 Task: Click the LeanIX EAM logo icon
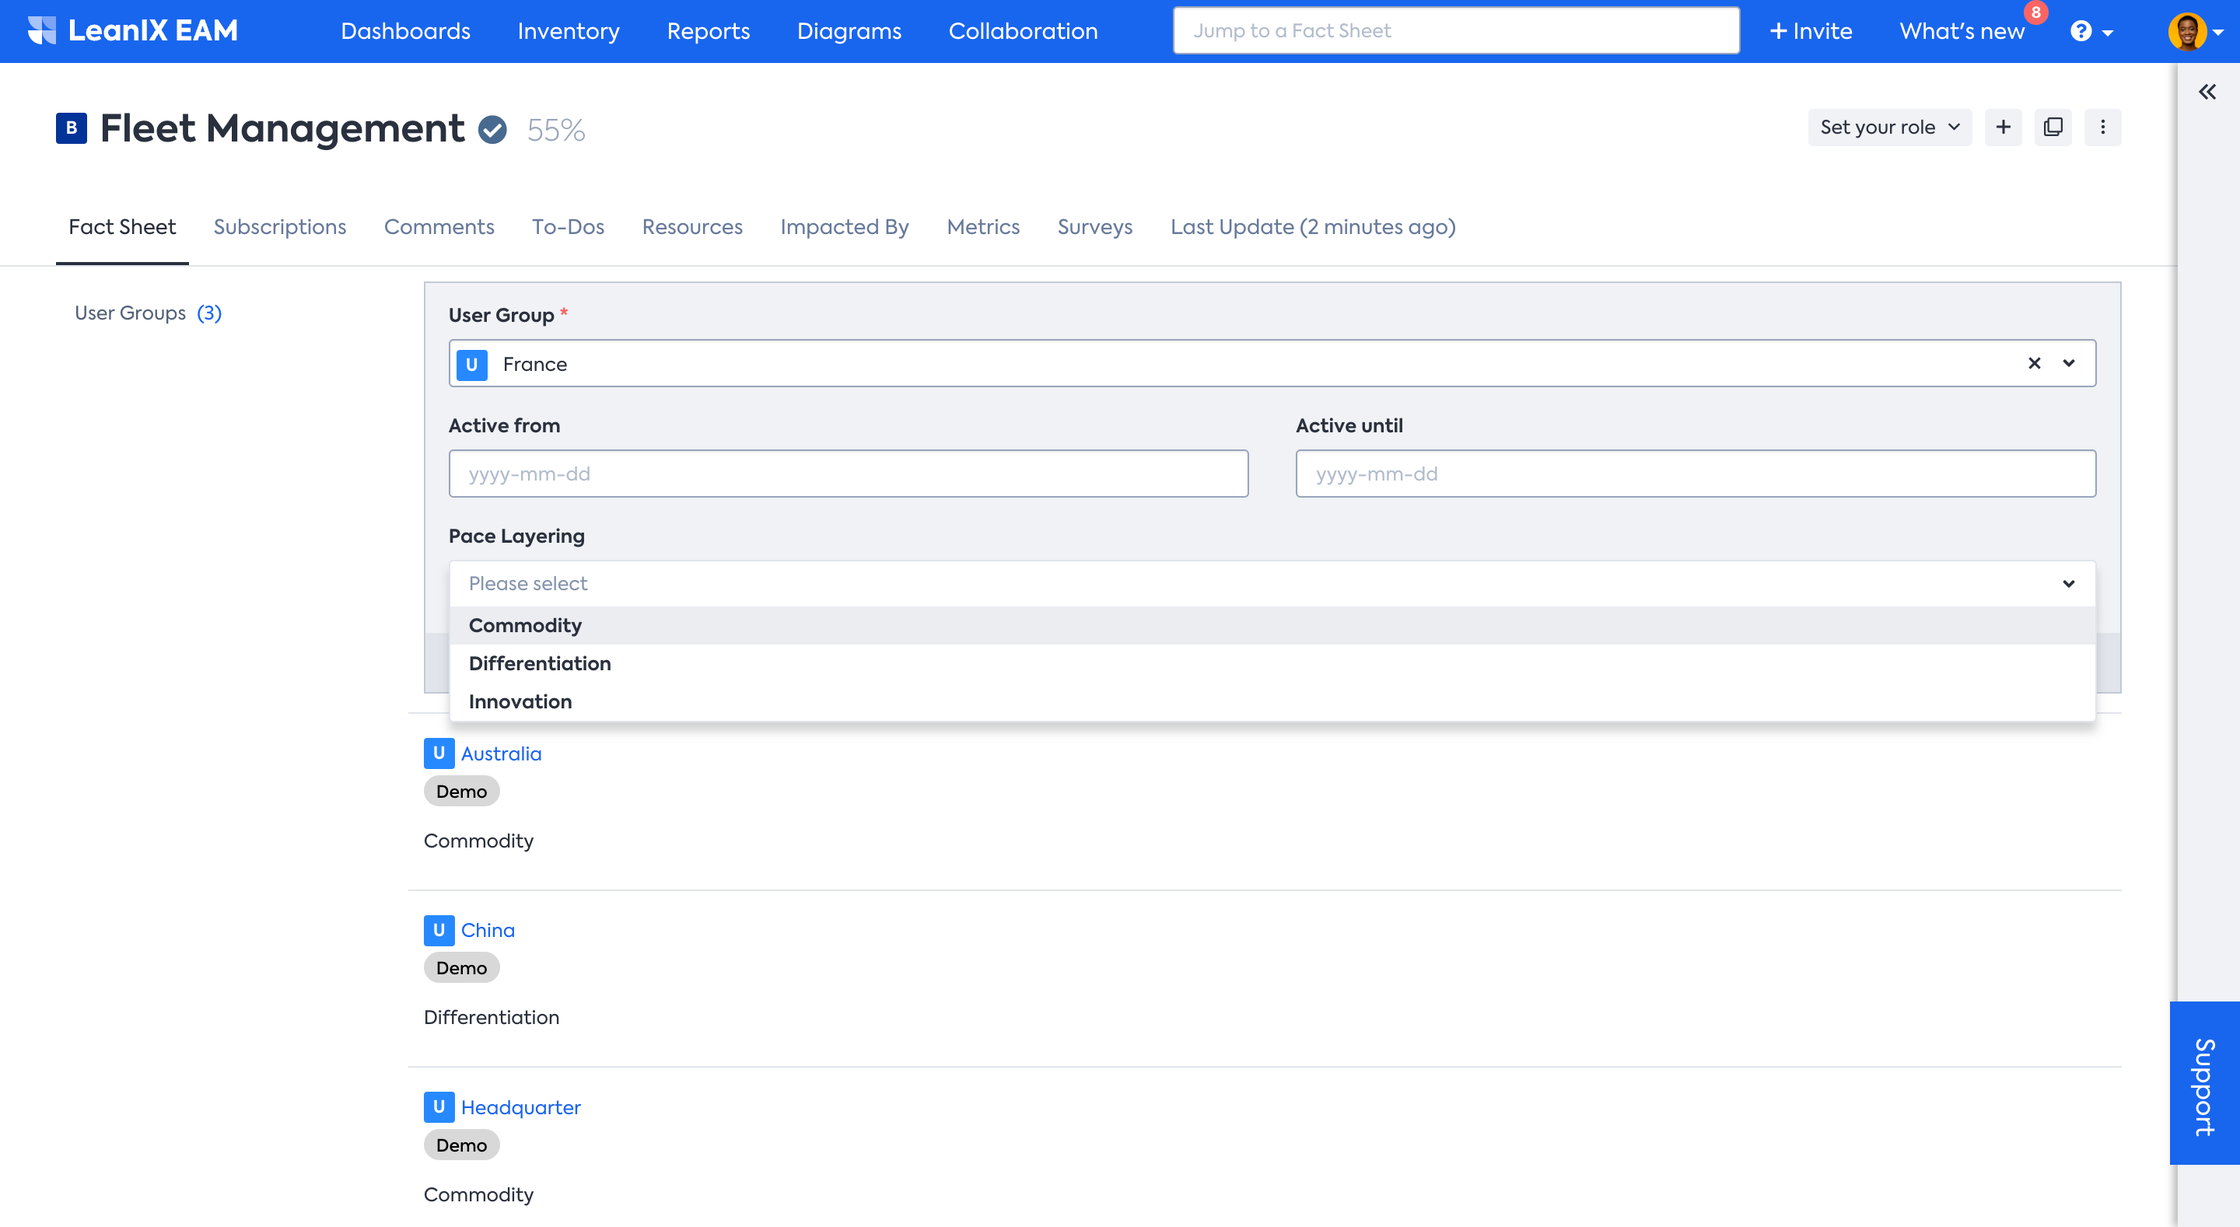(42, 30)
